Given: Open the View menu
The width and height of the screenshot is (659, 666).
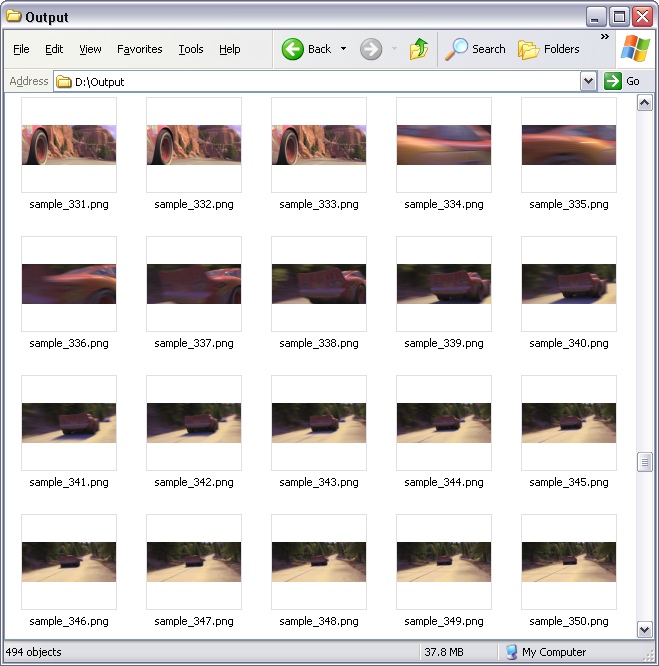Looking at the screenshot, I should (90, 49).
